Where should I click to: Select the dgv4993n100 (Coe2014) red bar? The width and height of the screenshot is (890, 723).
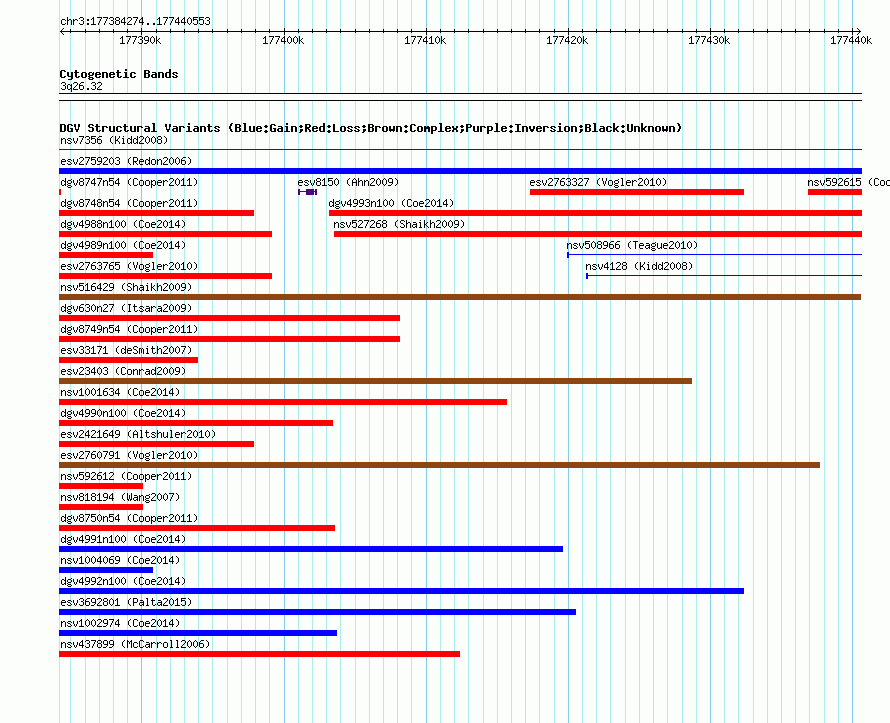595,213
